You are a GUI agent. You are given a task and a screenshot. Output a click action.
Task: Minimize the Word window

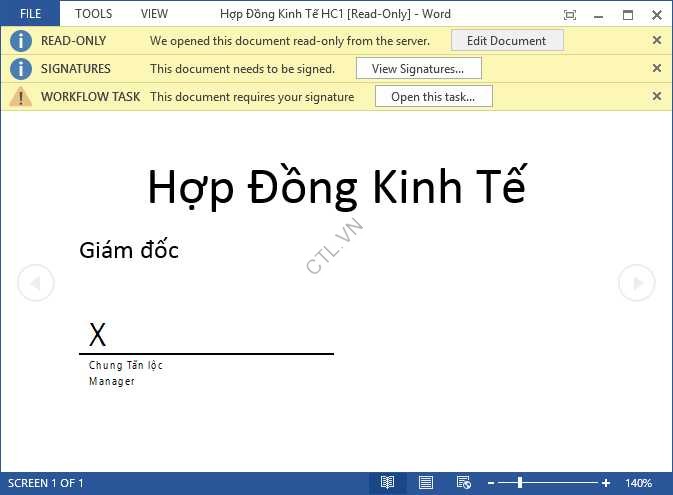click(x=598, y=15)
